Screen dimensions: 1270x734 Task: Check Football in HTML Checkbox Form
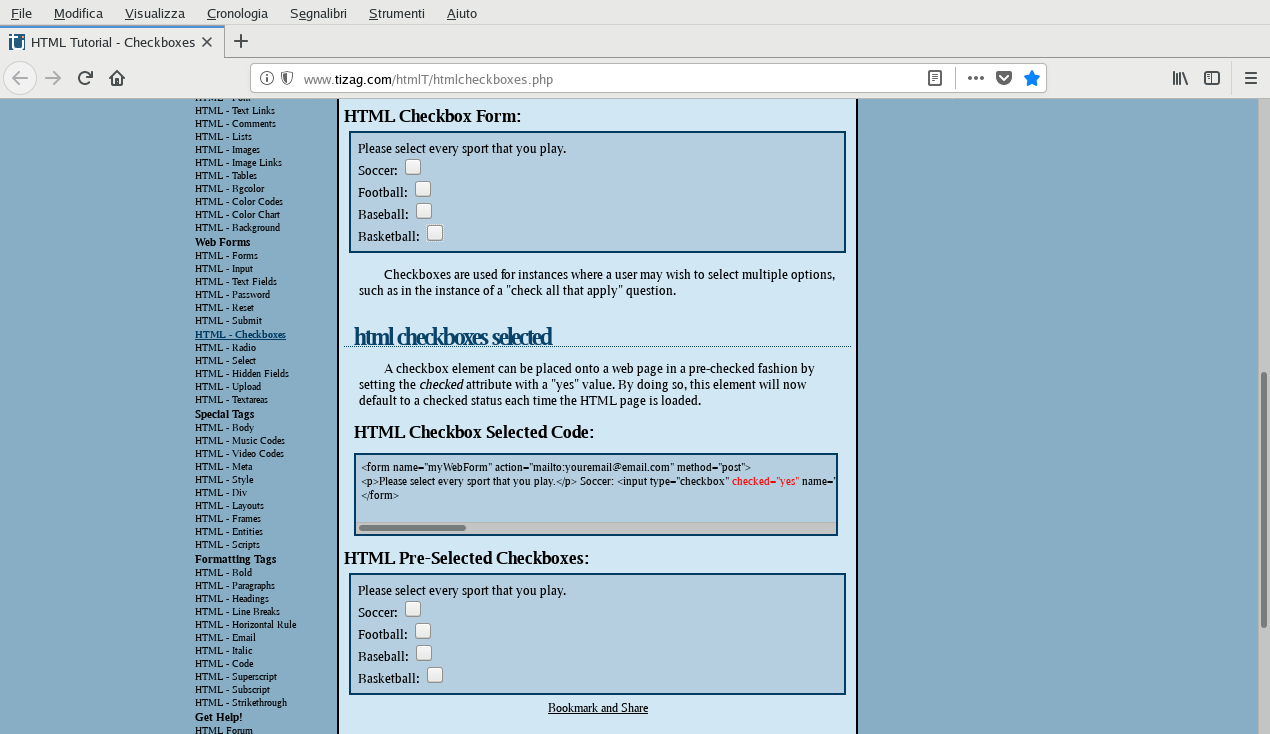423,189
